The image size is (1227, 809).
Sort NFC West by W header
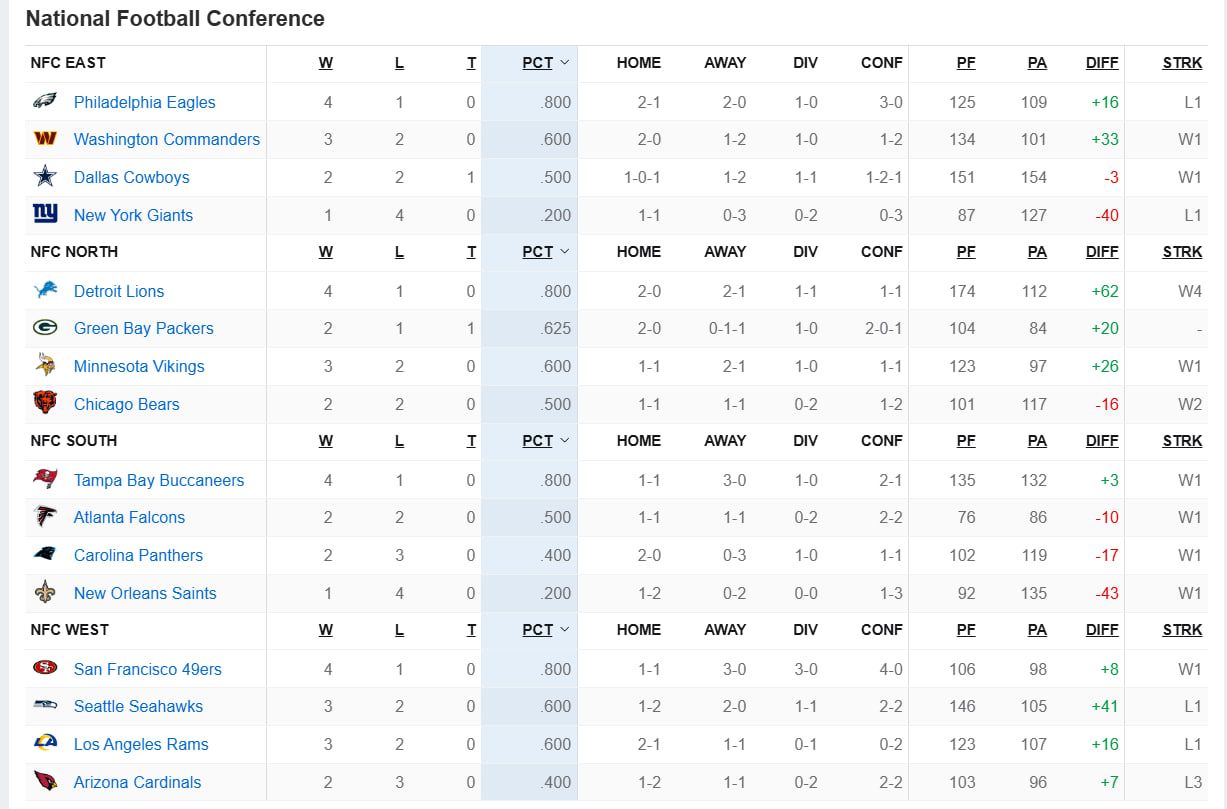326,630
